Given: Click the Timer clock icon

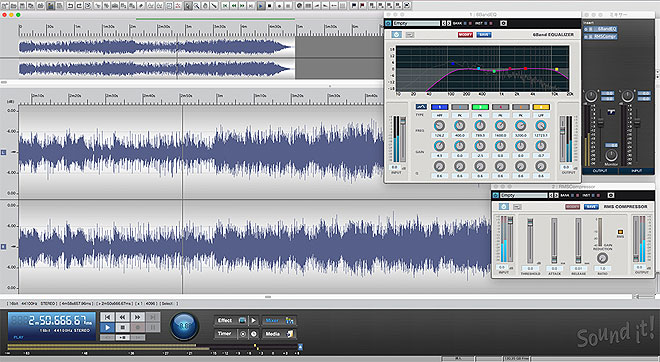Looking at the screenshot, I should coord(254,334).
